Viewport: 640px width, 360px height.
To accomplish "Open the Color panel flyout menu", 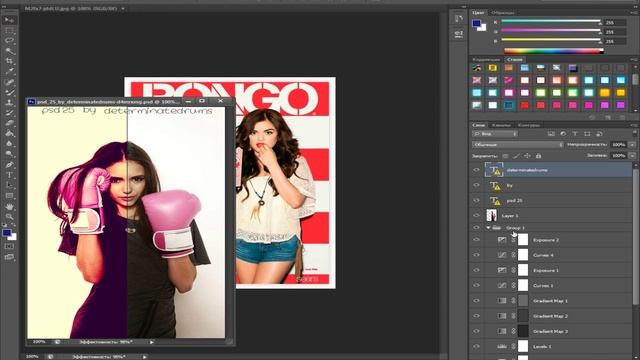I will coord(634,13).
